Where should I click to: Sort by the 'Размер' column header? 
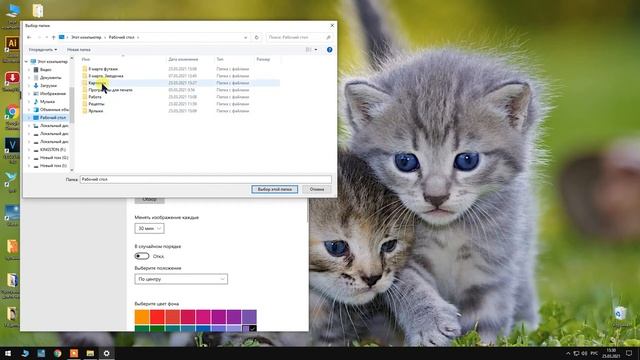click(x=263, y=59)
